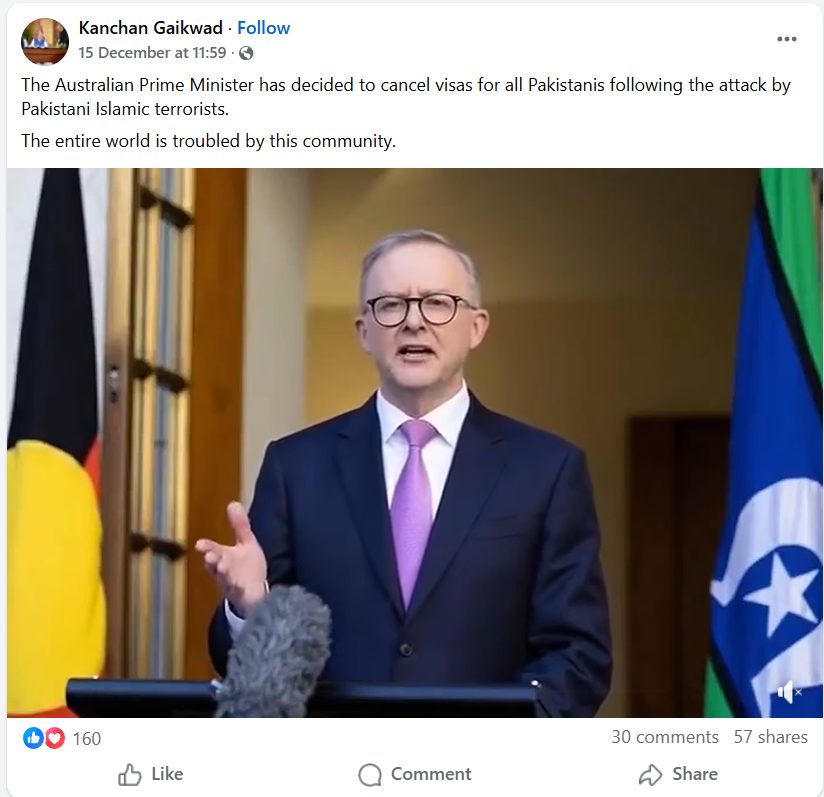824x797 pixels.
Task: Open the 15 December at 11:59 timestamp
Action: coord(152,53)
